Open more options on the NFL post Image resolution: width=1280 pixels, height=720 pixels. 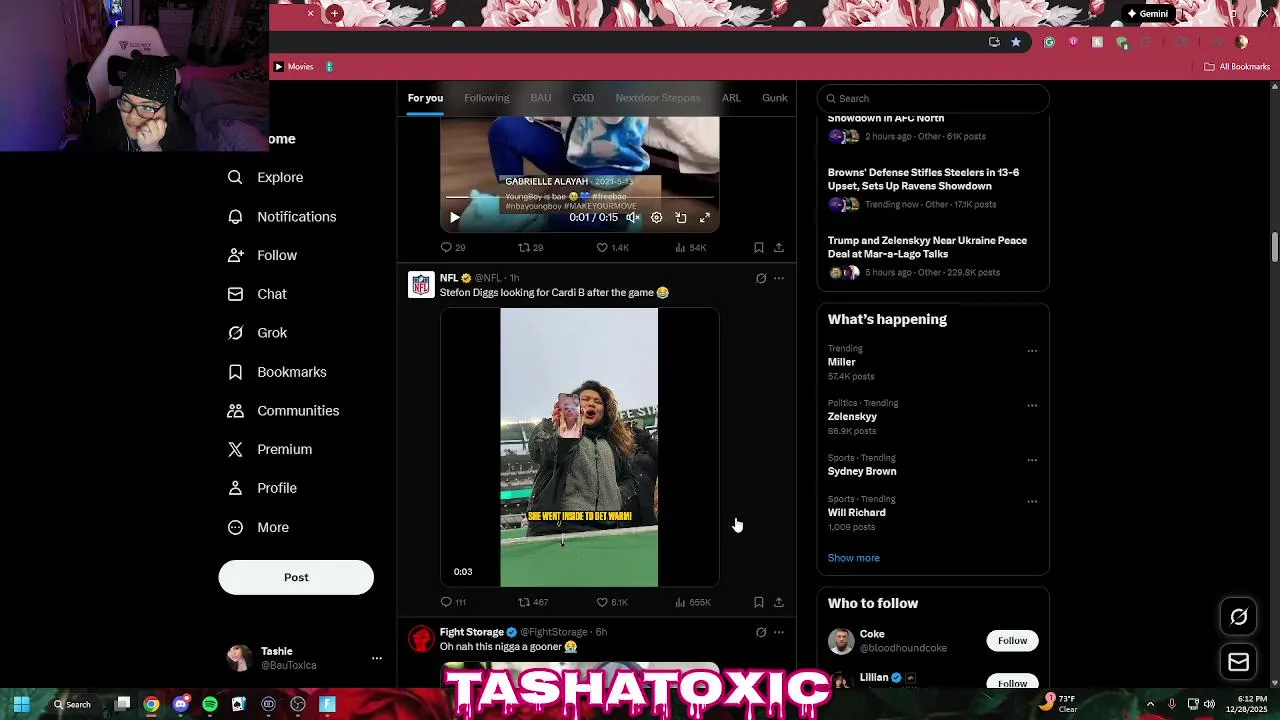click(x=779, y=278)
